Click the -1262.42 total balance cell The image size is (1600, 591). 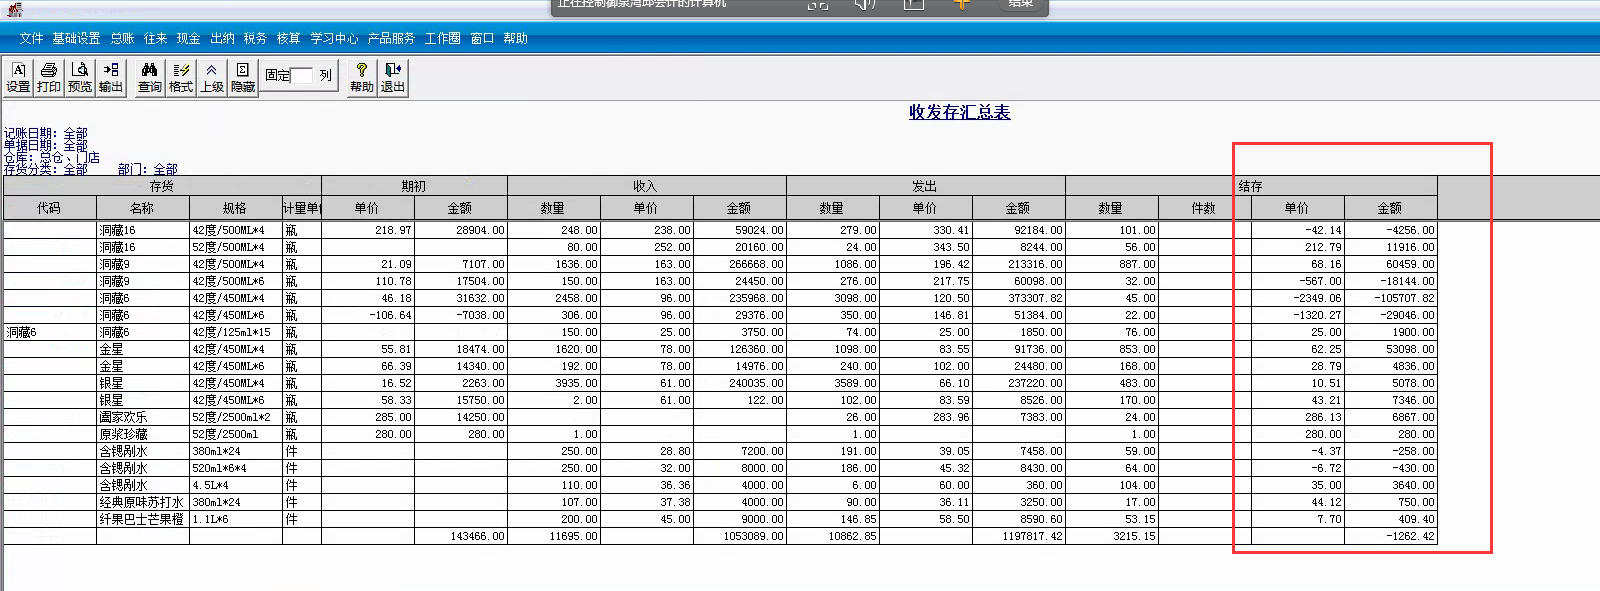(1390, 536)
